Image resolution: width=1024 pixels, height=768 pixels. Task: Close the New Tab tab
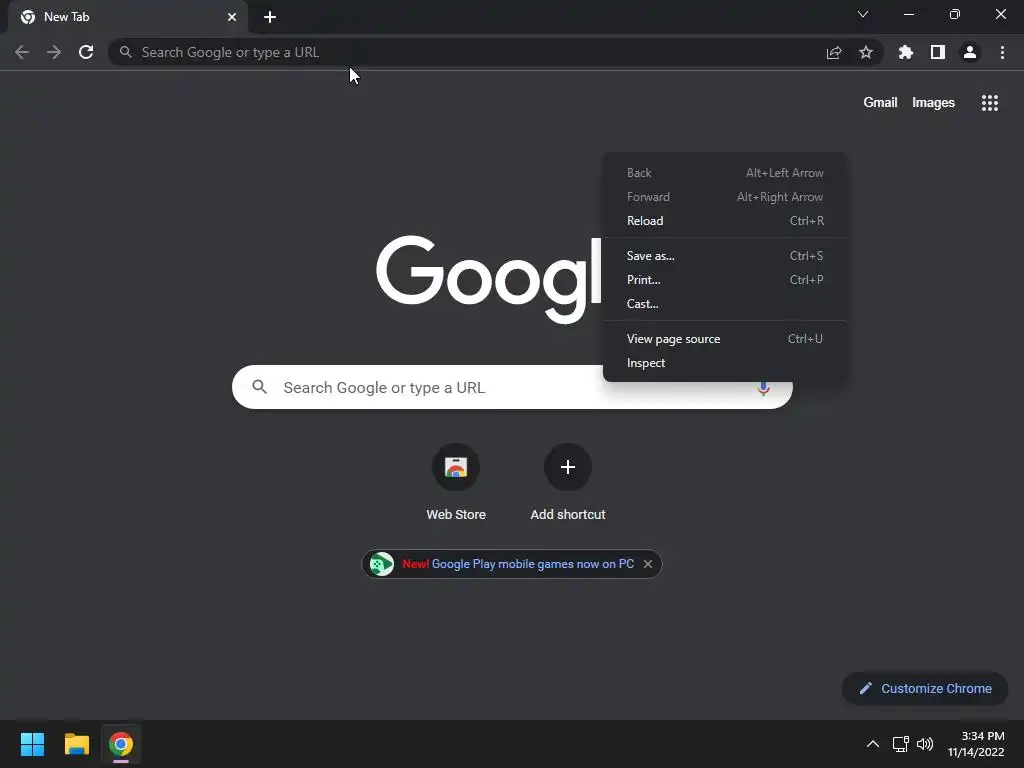tap(232, 17)
